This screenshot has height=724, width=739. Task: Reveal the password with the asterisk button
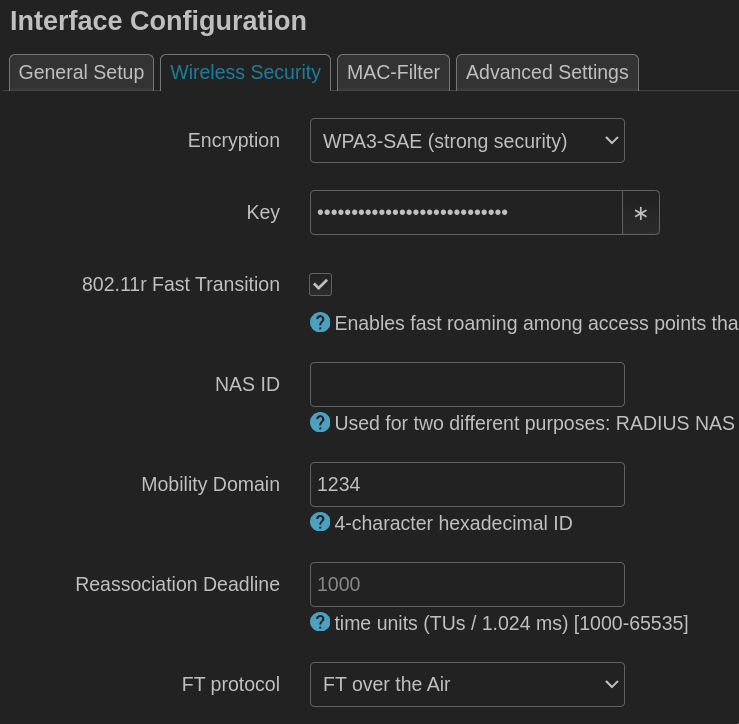[641, 213]
